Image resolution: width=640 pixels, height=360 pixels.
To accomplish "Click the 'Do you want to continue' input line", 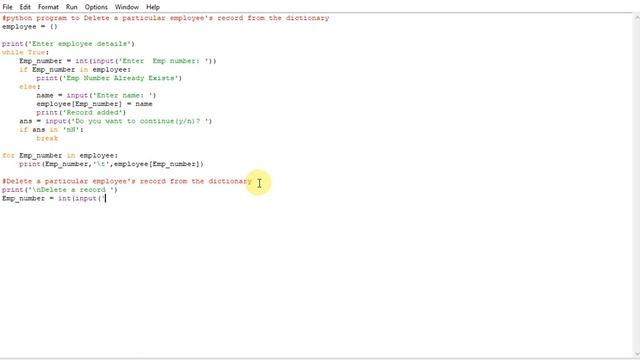I will click(116, 121).
